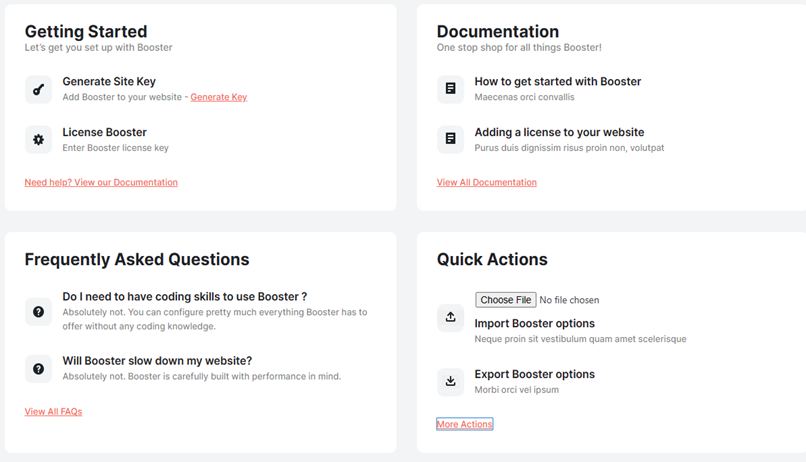Click the question mark icon for coding skills FAQ
The width and height of the screenshot is (806, 462).
point(39,312)
